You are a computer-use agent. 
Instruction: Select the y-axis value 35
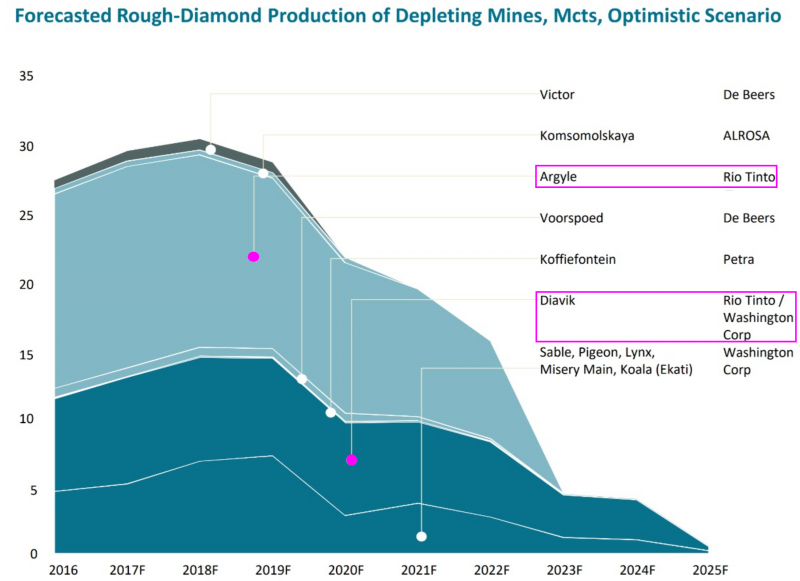click(26, 76)
